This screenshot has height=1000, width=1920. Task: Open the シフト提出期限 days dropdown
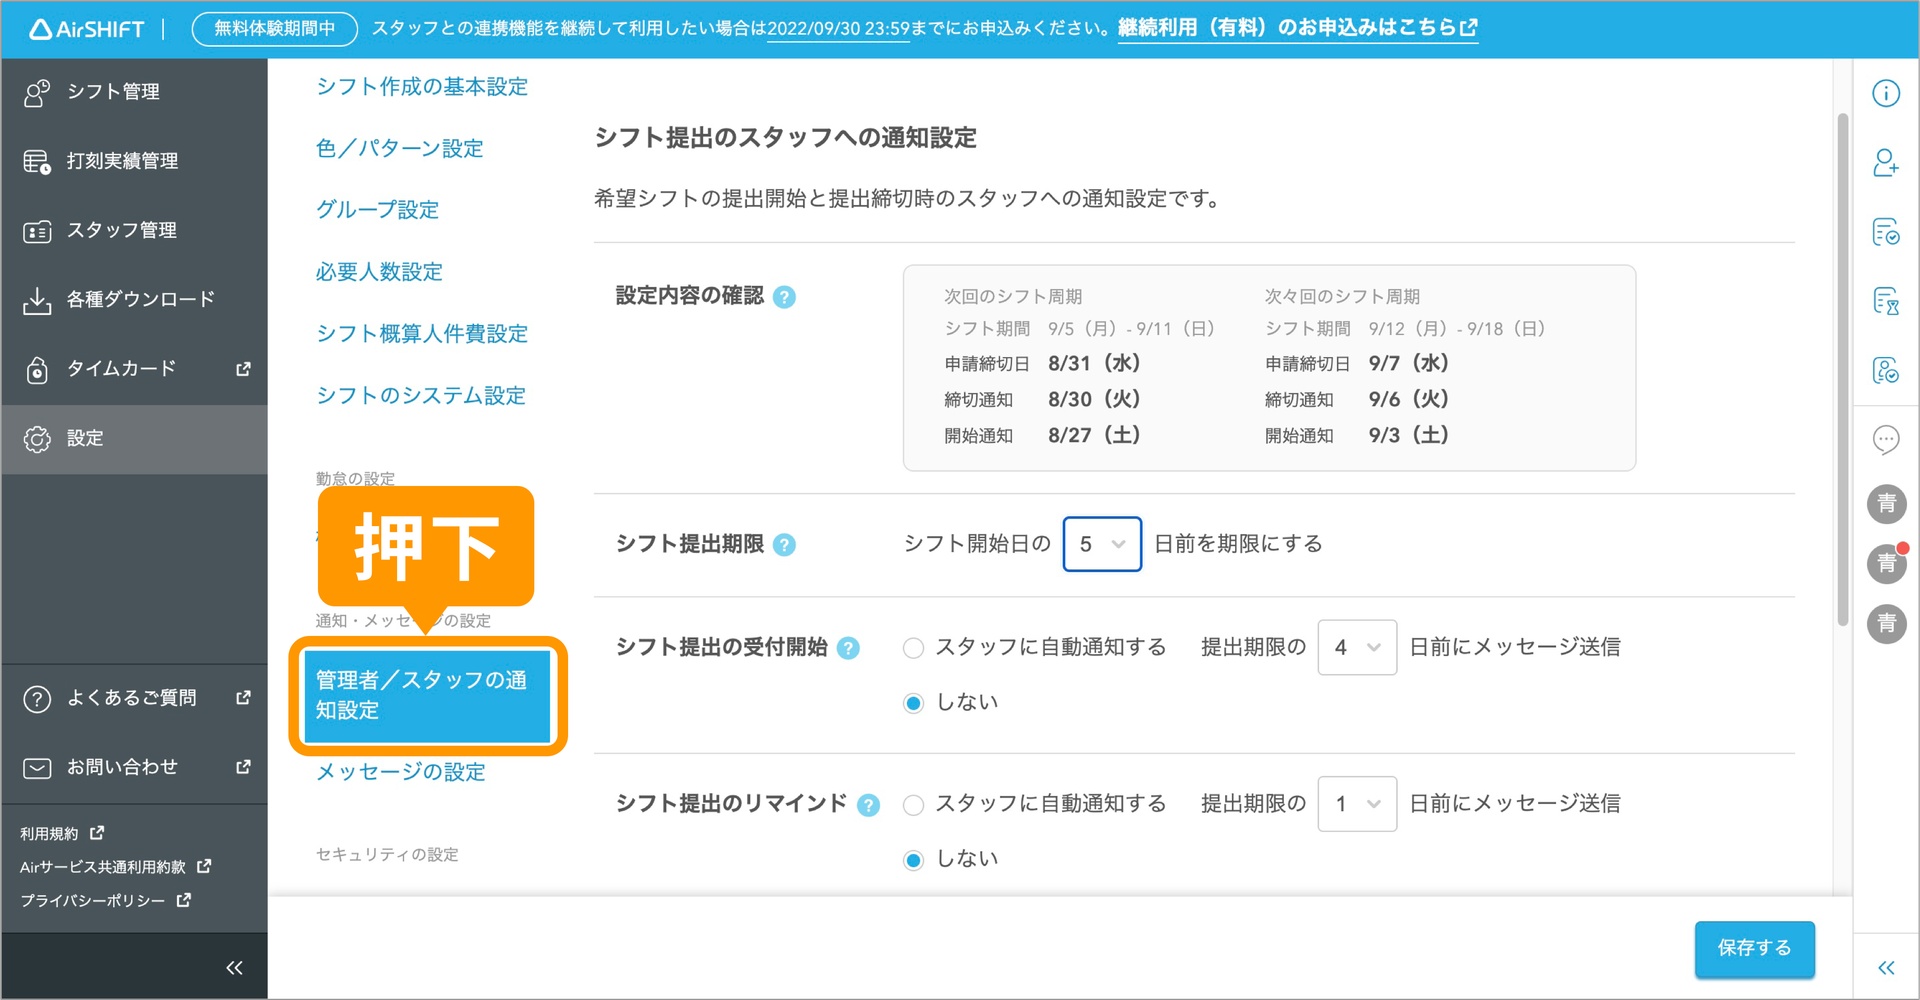pos(1101,543)
